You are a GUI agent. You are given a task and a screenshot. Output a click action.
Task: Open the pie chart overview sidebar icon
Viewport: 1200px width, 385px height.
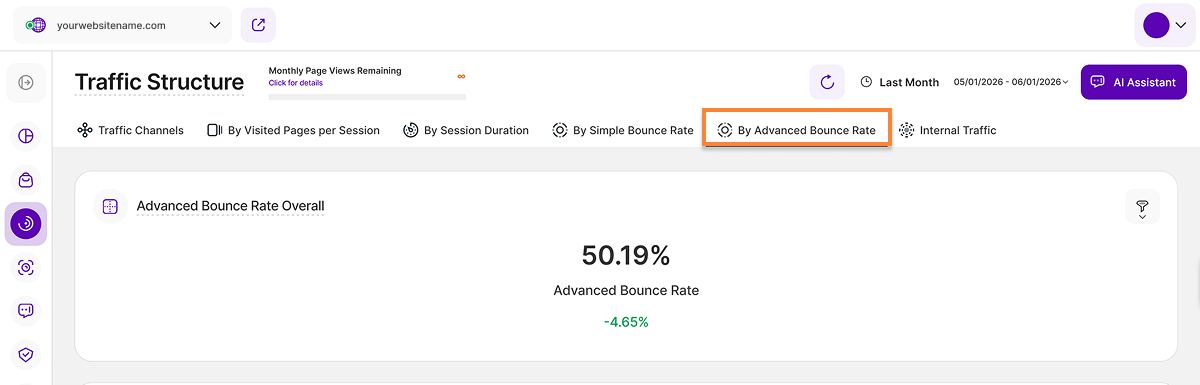click(x=26, y=135)
